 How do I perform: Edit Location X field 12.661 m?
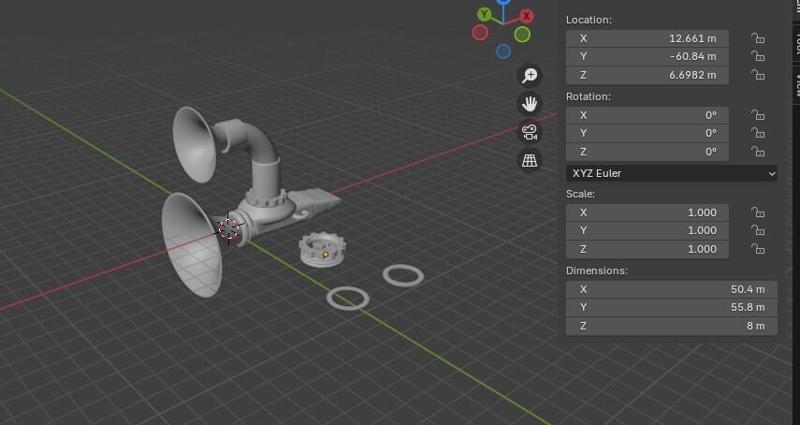tap(647, 38)
